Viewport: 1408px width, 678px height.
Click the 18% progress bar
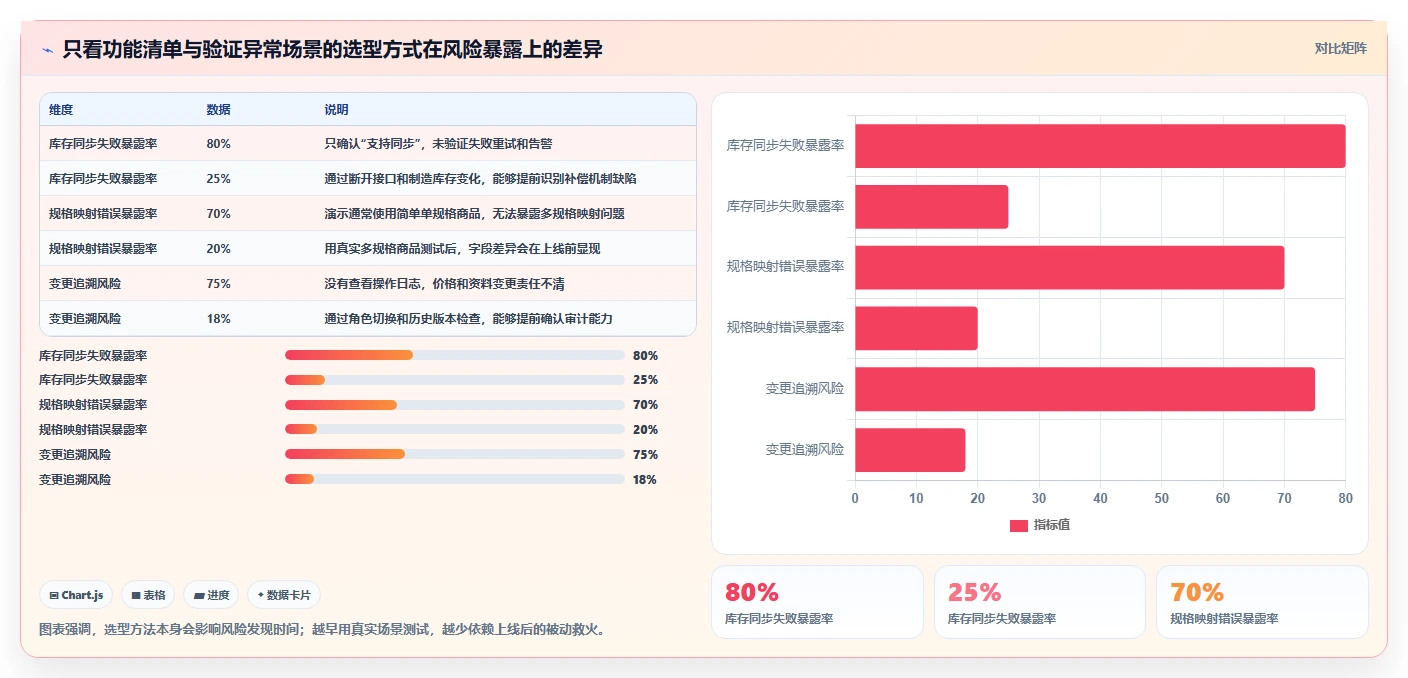coord(454,479)
